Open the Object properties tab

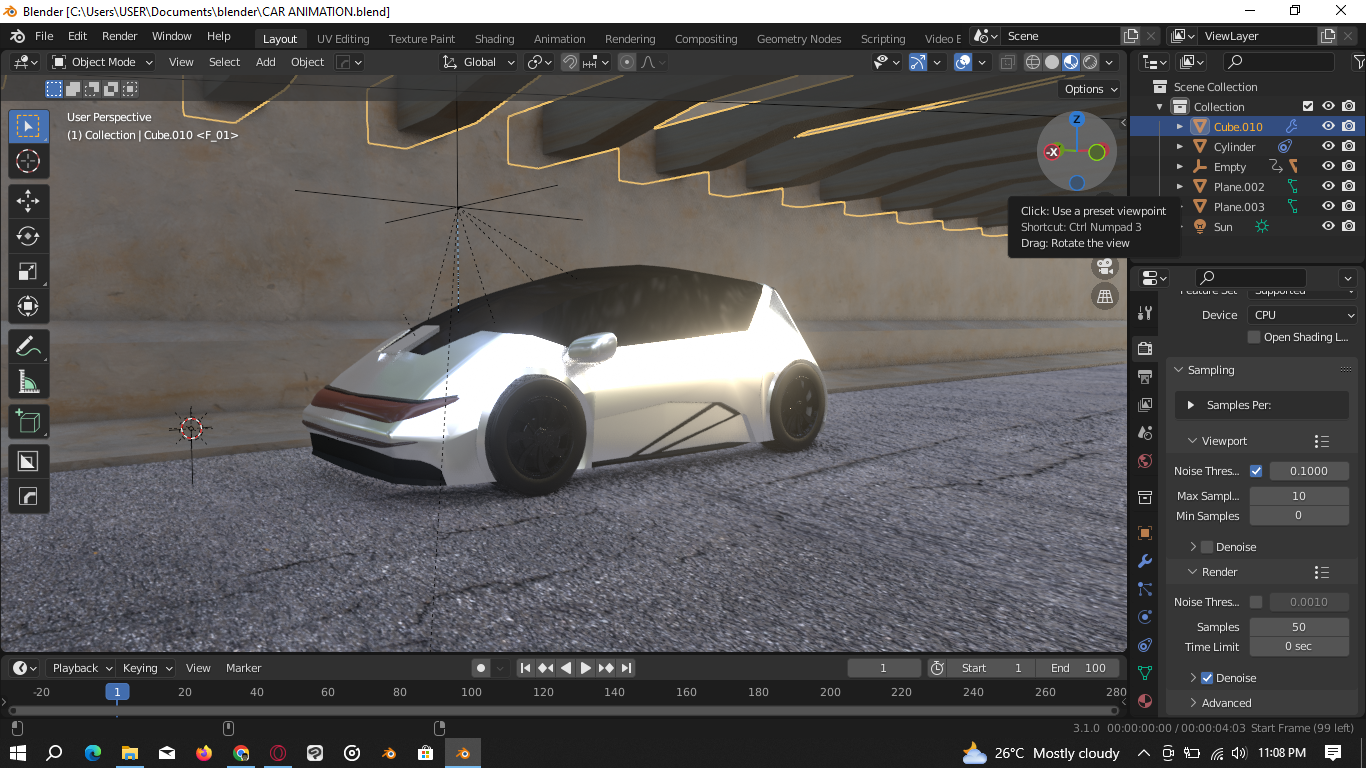(1145, 533)
